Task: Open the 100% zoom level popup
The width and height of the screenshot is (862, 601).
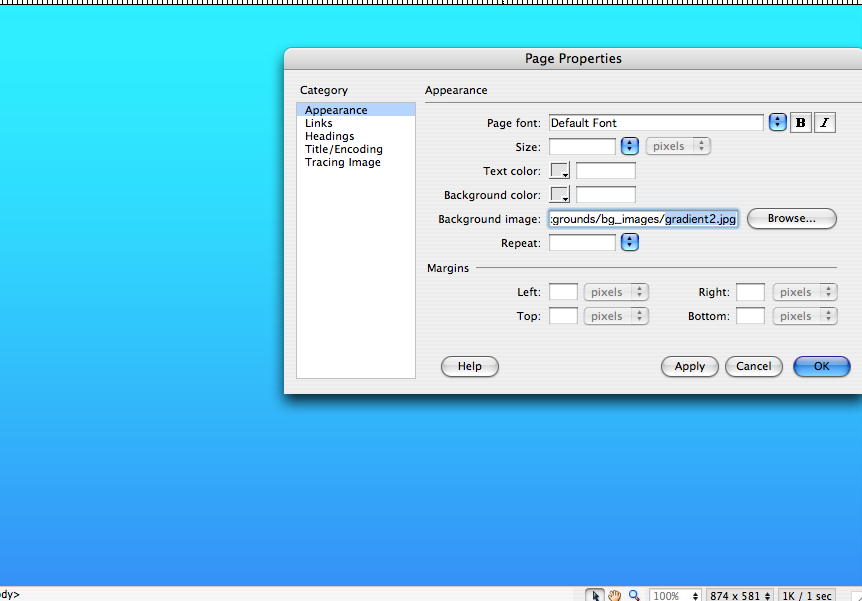Action: point(675,595)
